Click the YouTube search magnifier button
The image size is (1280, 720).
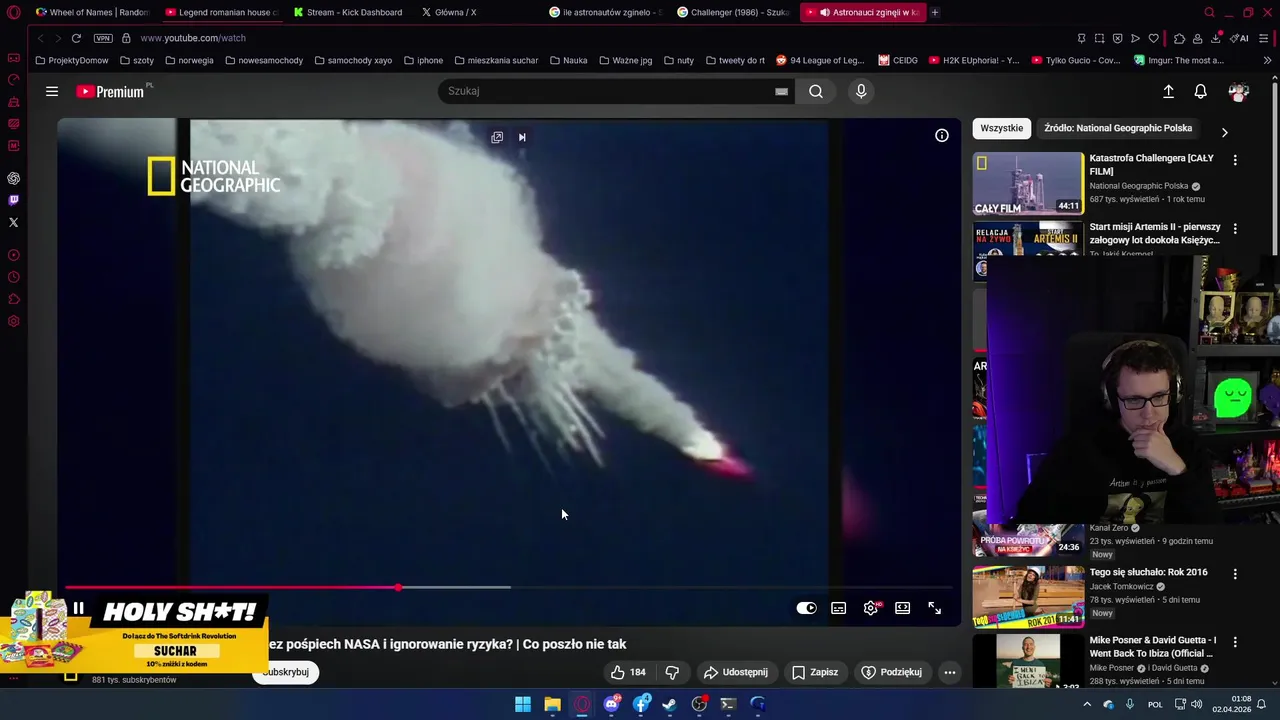(816, 91)
